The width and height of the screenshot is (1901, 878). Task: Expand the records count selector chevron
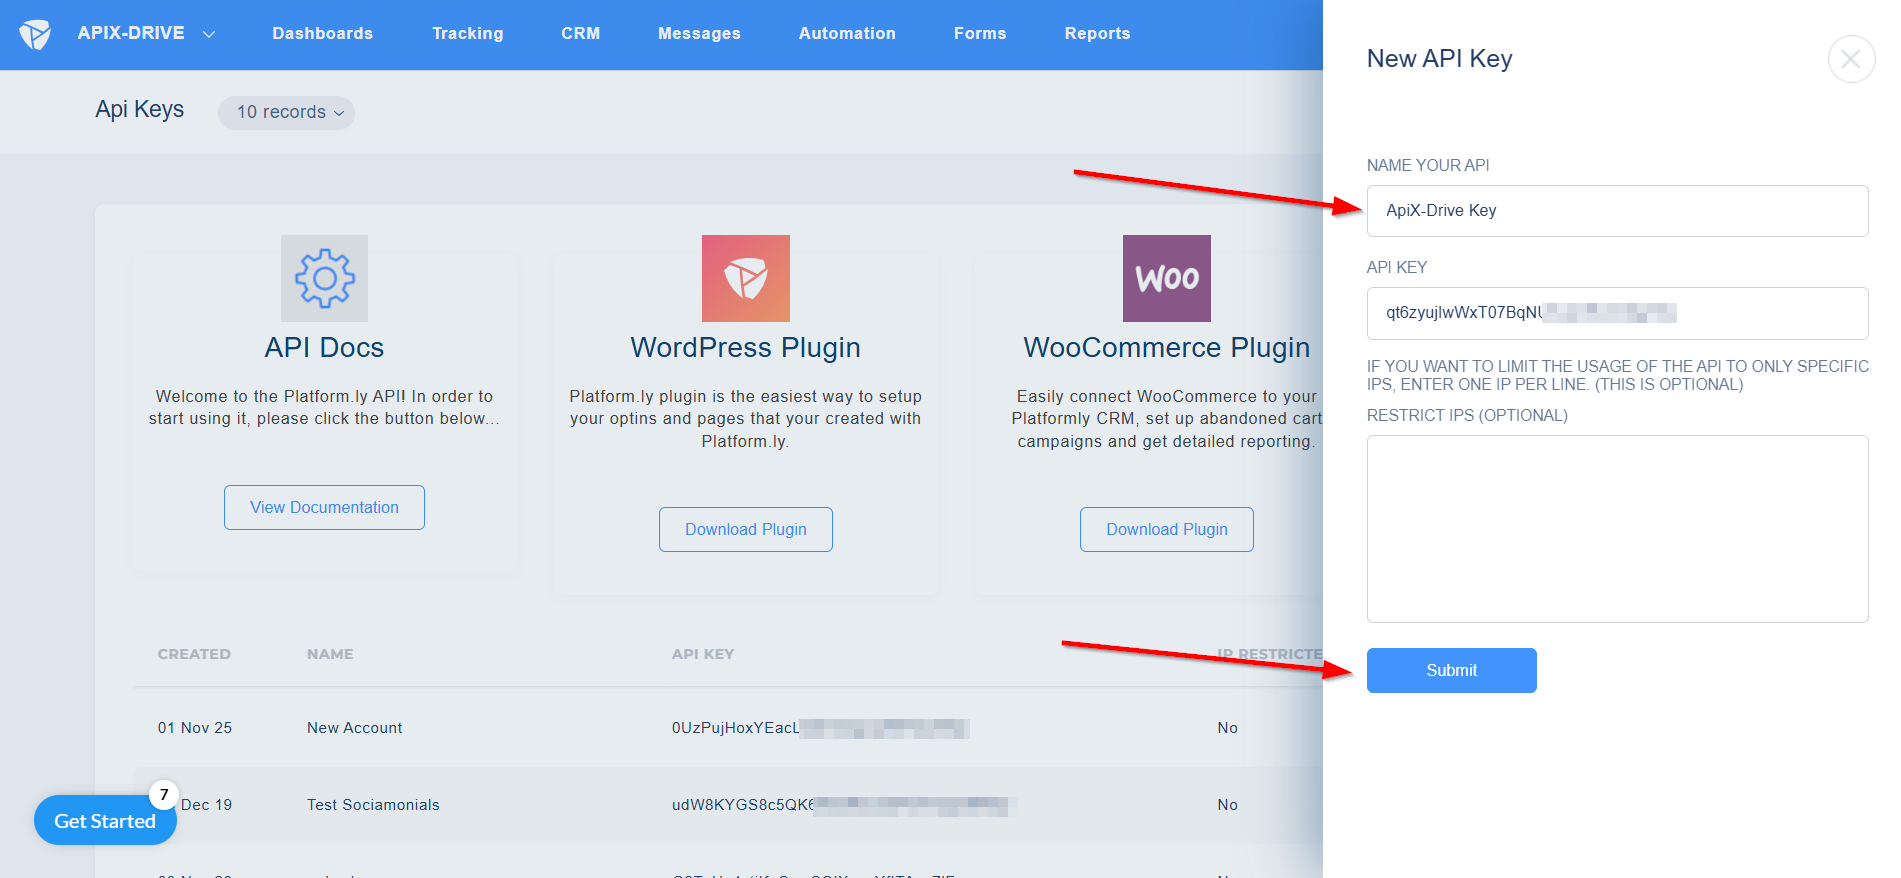pyautogui.click(x=339, y=114)
